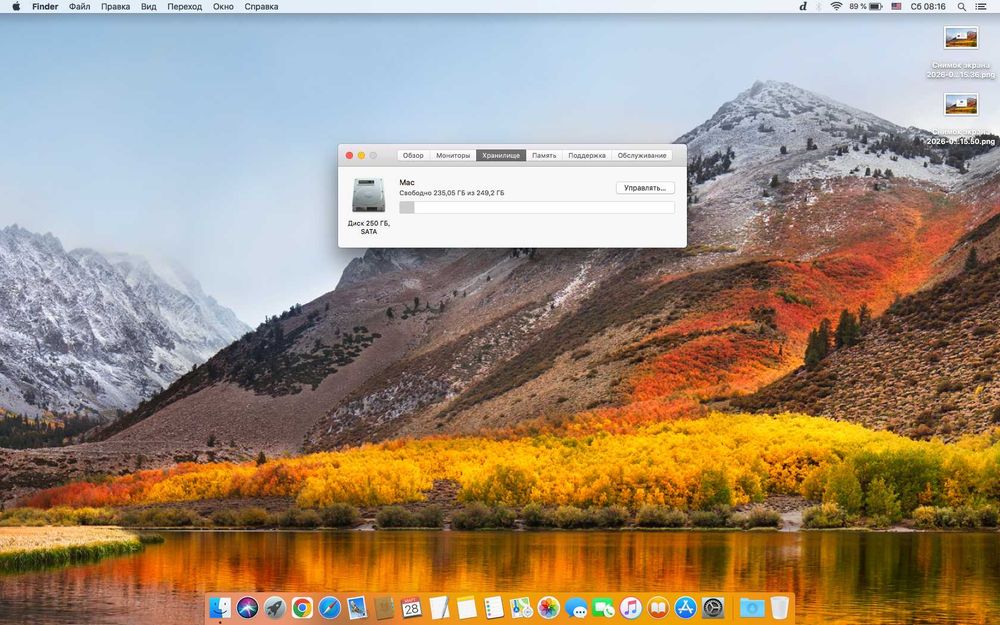Select screenshot file ending 15.50.png
Screen dimensions: 1000x625
pos(960,119)
